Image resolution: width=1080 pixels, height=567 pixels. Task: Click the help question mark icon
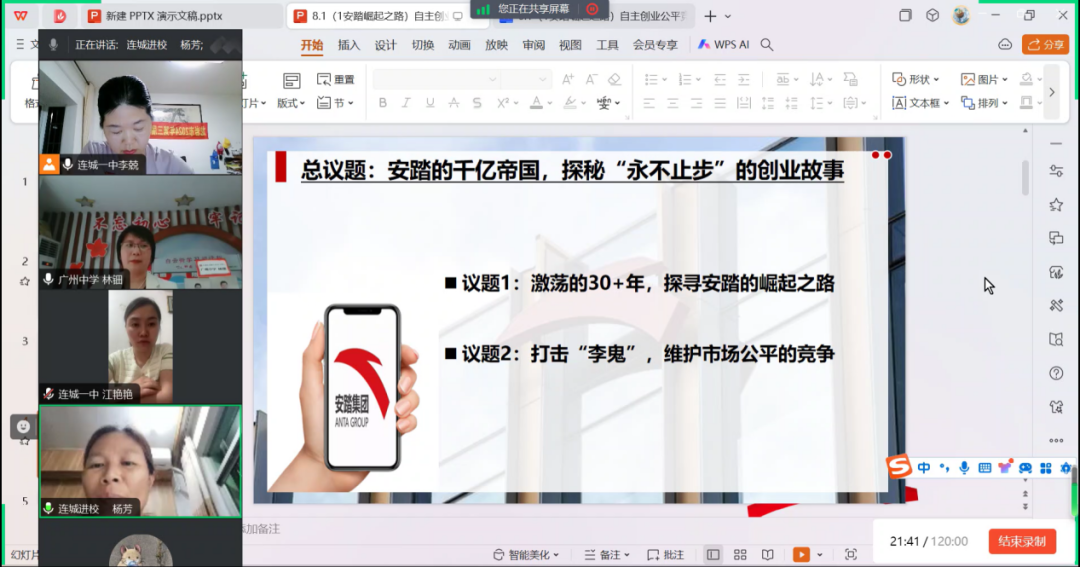[x=1056, y=373]
